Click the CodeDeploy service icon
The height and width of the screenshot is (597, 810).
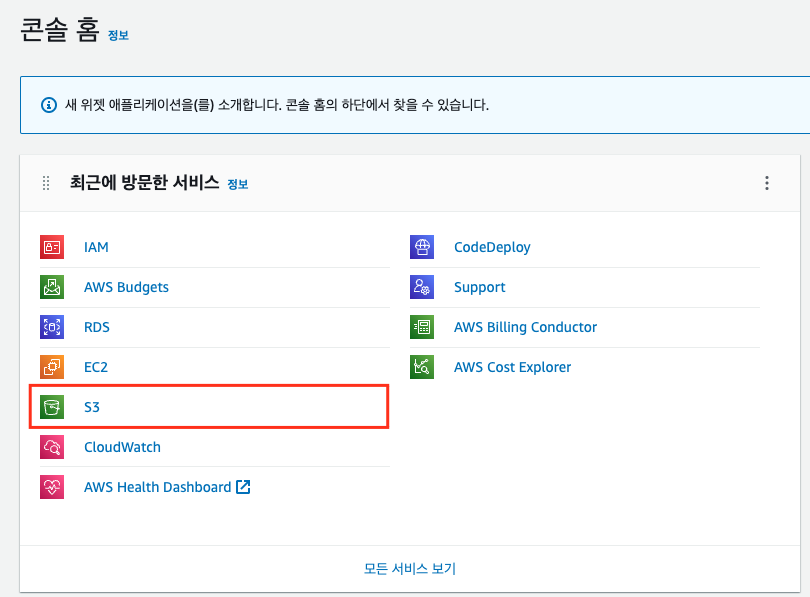pyautogui.click(x=422, y=247)
